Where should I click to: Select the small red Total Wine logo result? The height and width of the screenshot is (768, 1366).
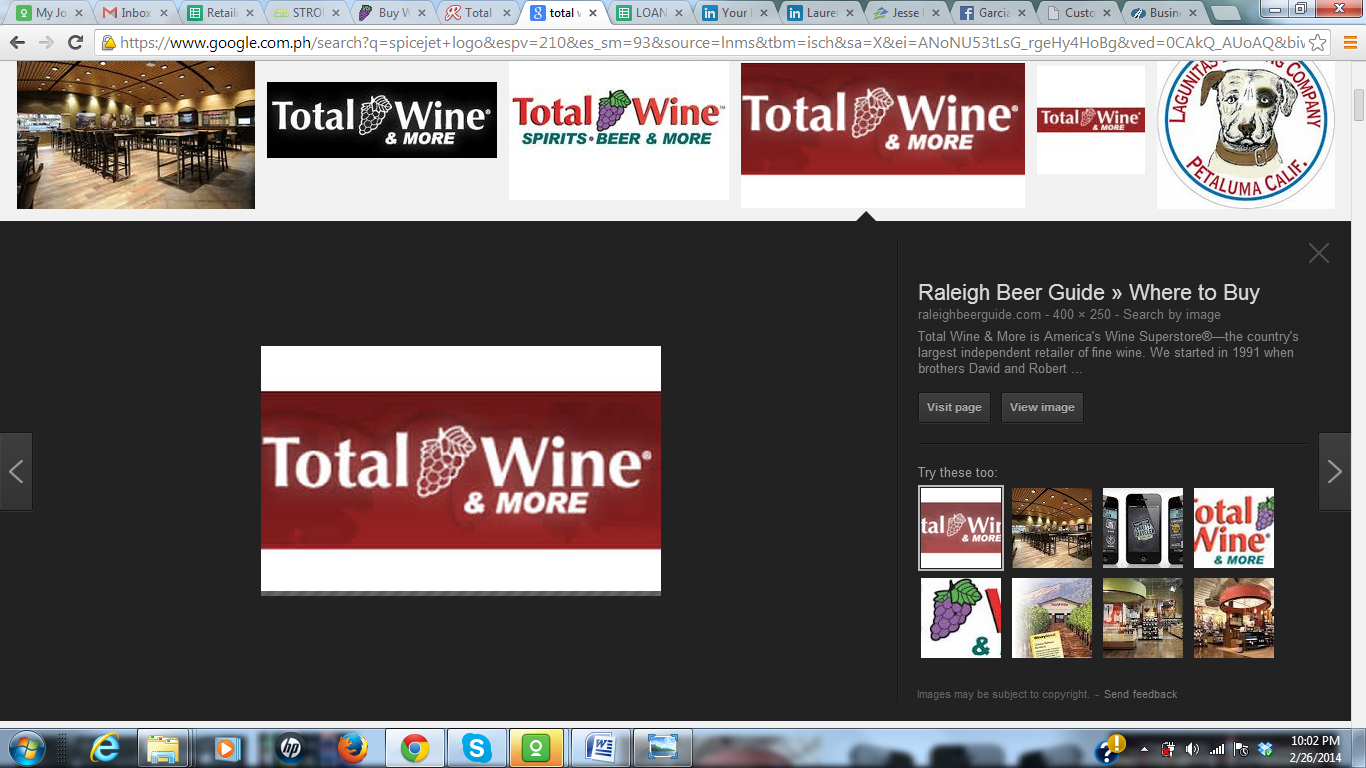coord(1091,120)
